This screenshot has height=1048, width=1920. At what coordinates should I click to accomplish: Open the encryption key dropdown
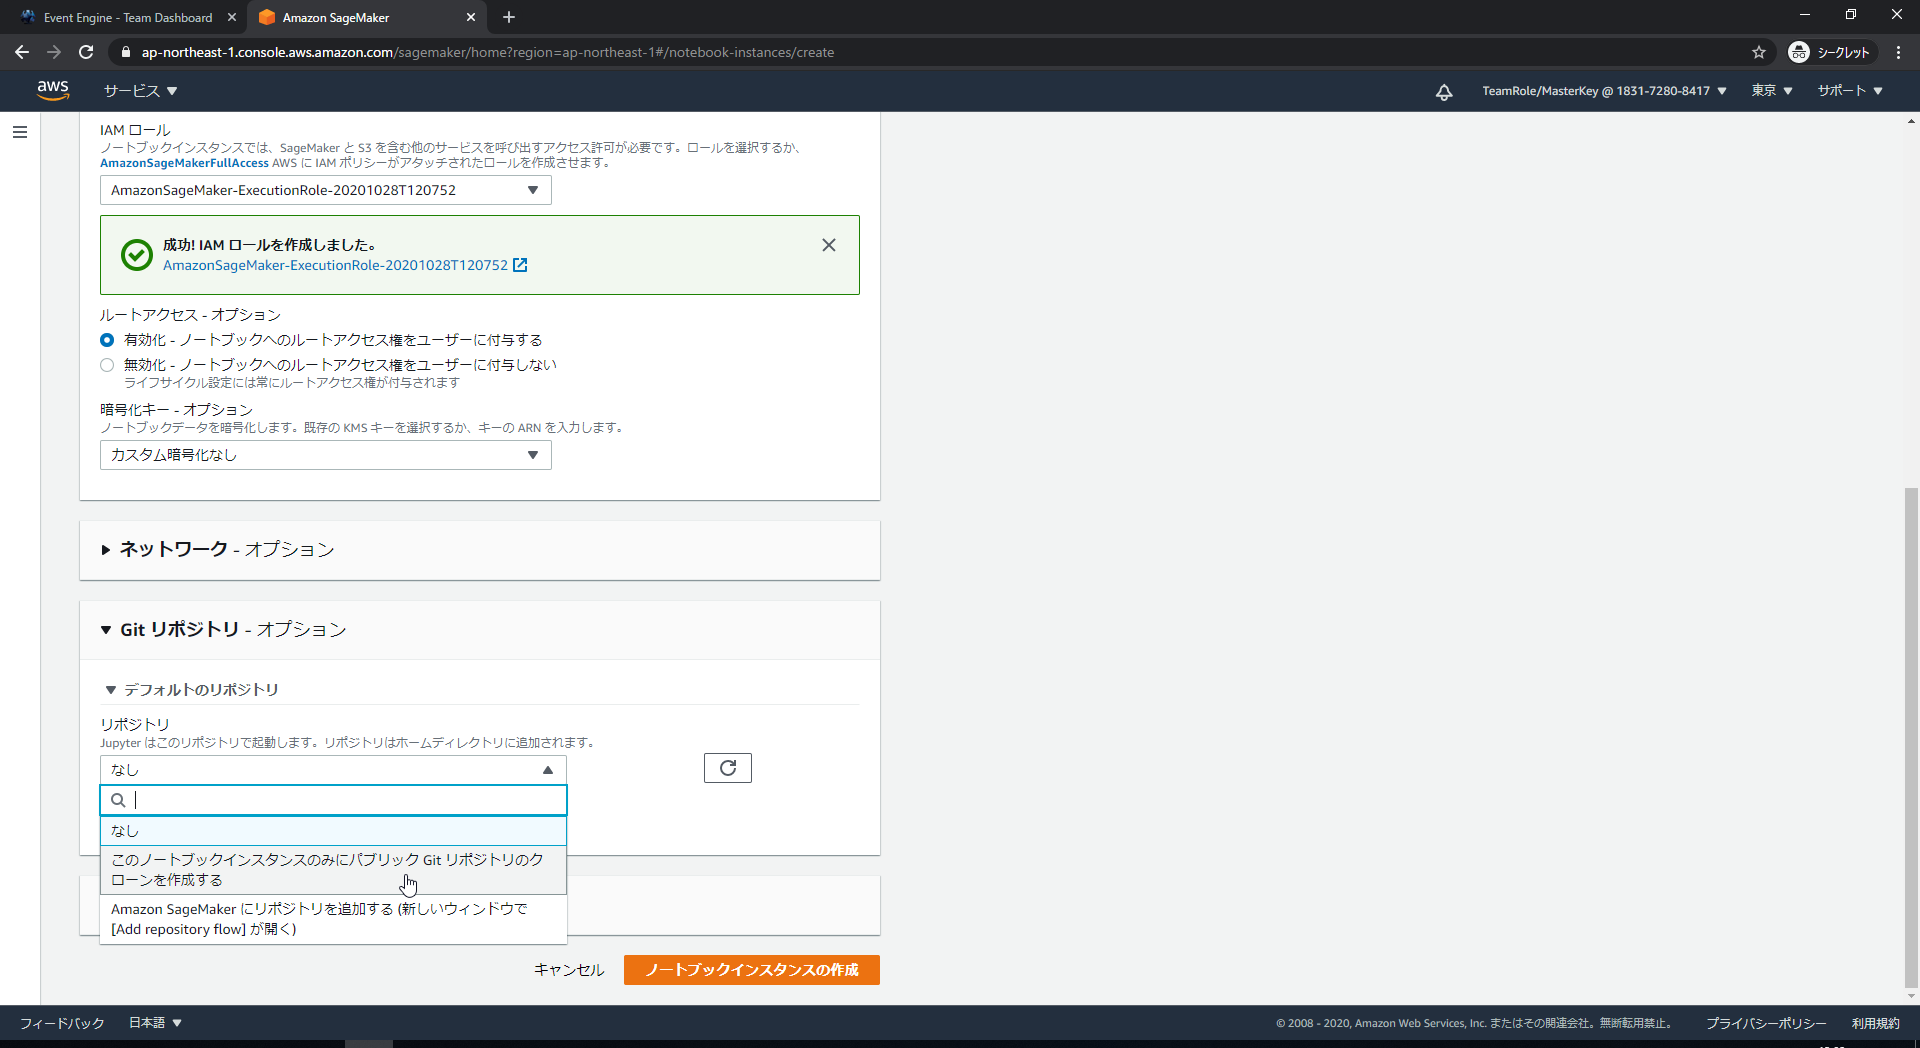(326, 455)
